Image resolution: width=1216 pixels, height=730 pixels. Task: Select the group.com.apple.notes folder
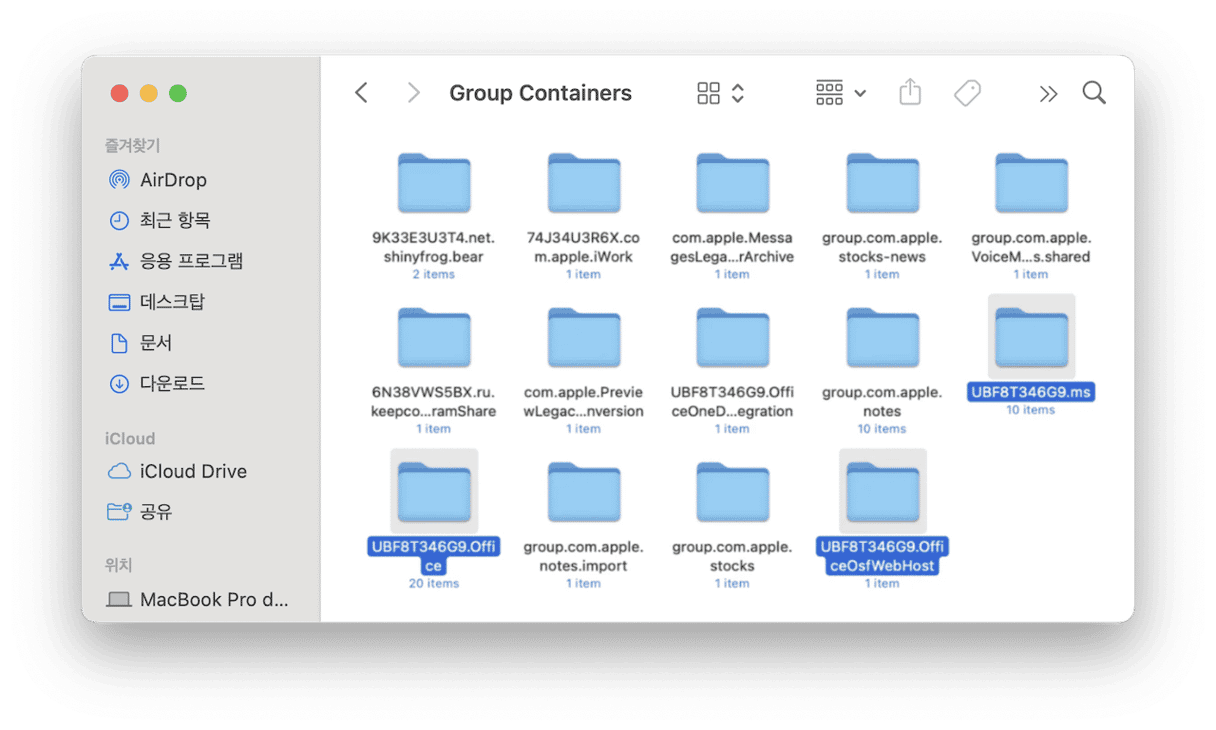(882, 338)
